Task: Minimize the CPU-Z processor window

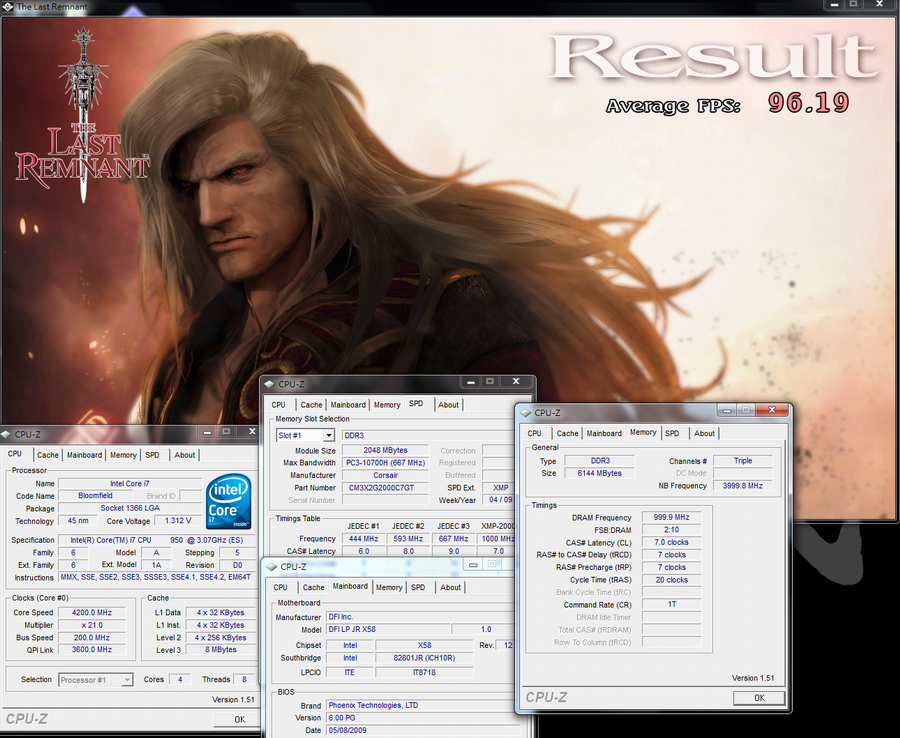Action: click(207, 432)
